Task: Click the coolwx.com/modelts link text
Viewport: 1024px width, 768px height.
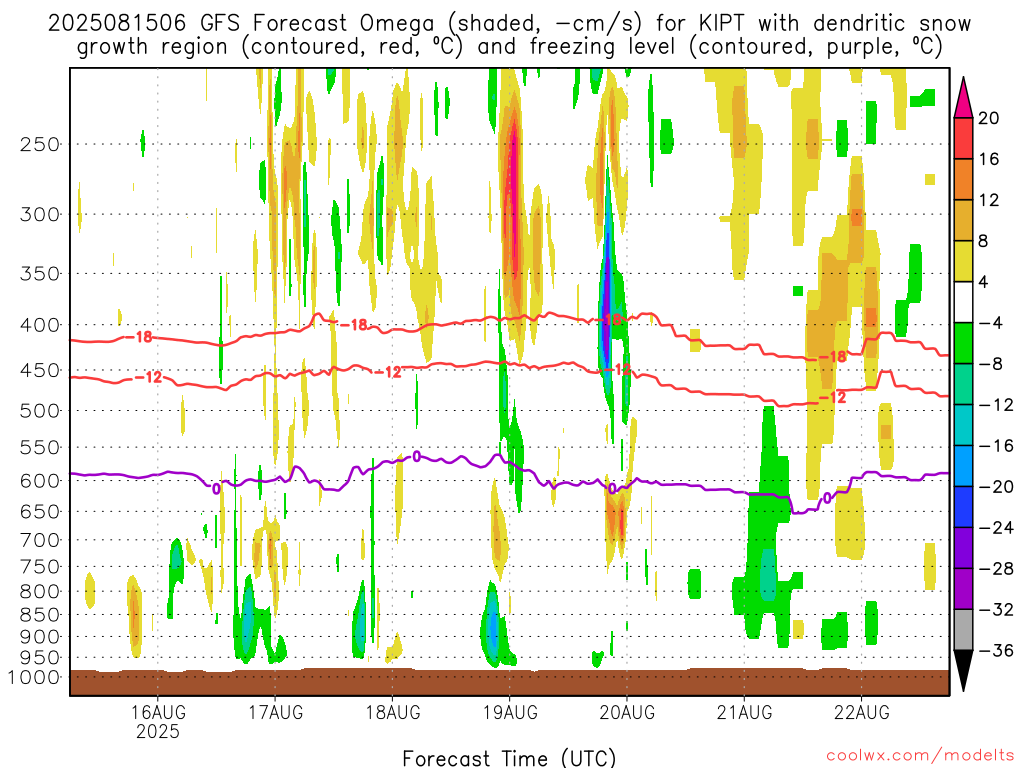Action: tap(920, 756)
